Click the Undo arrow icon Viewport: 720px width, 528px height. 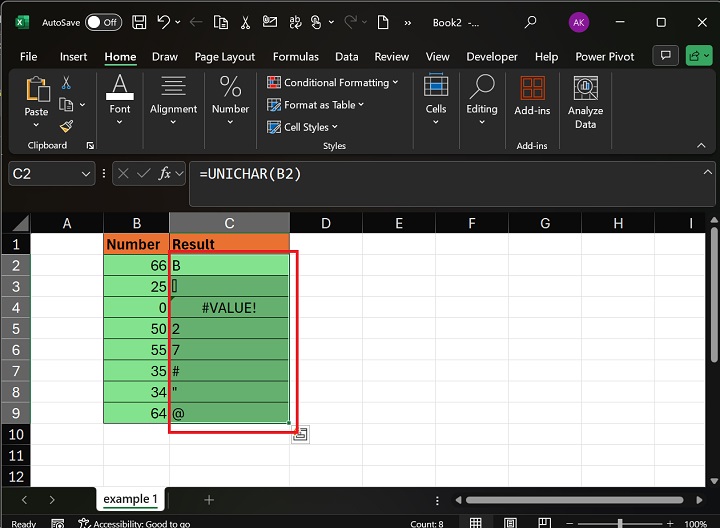click(x=164, y=21)
